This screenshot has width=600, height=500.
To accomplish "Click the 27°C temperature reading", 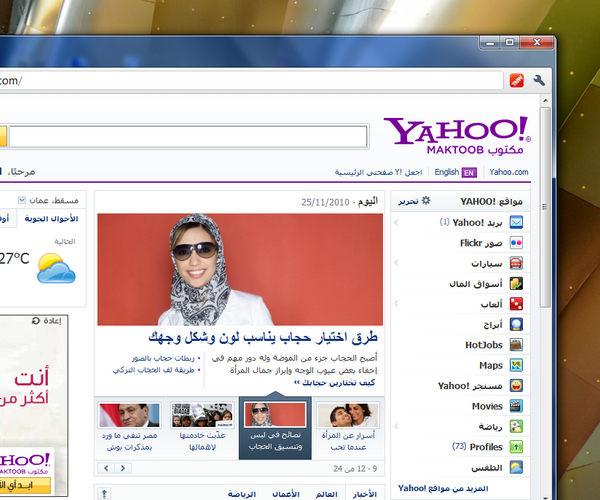I will [15, 259].
